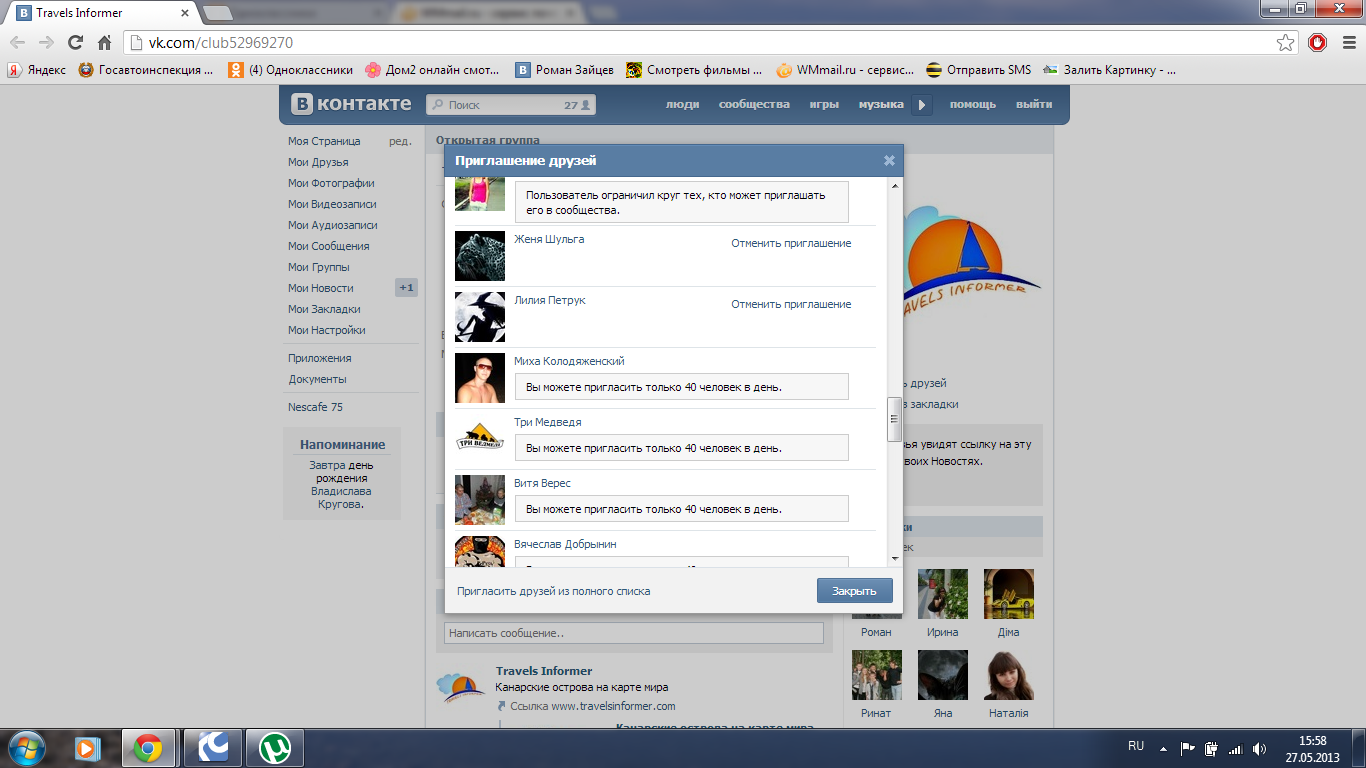Open member Роман avatar

[877, 594]
